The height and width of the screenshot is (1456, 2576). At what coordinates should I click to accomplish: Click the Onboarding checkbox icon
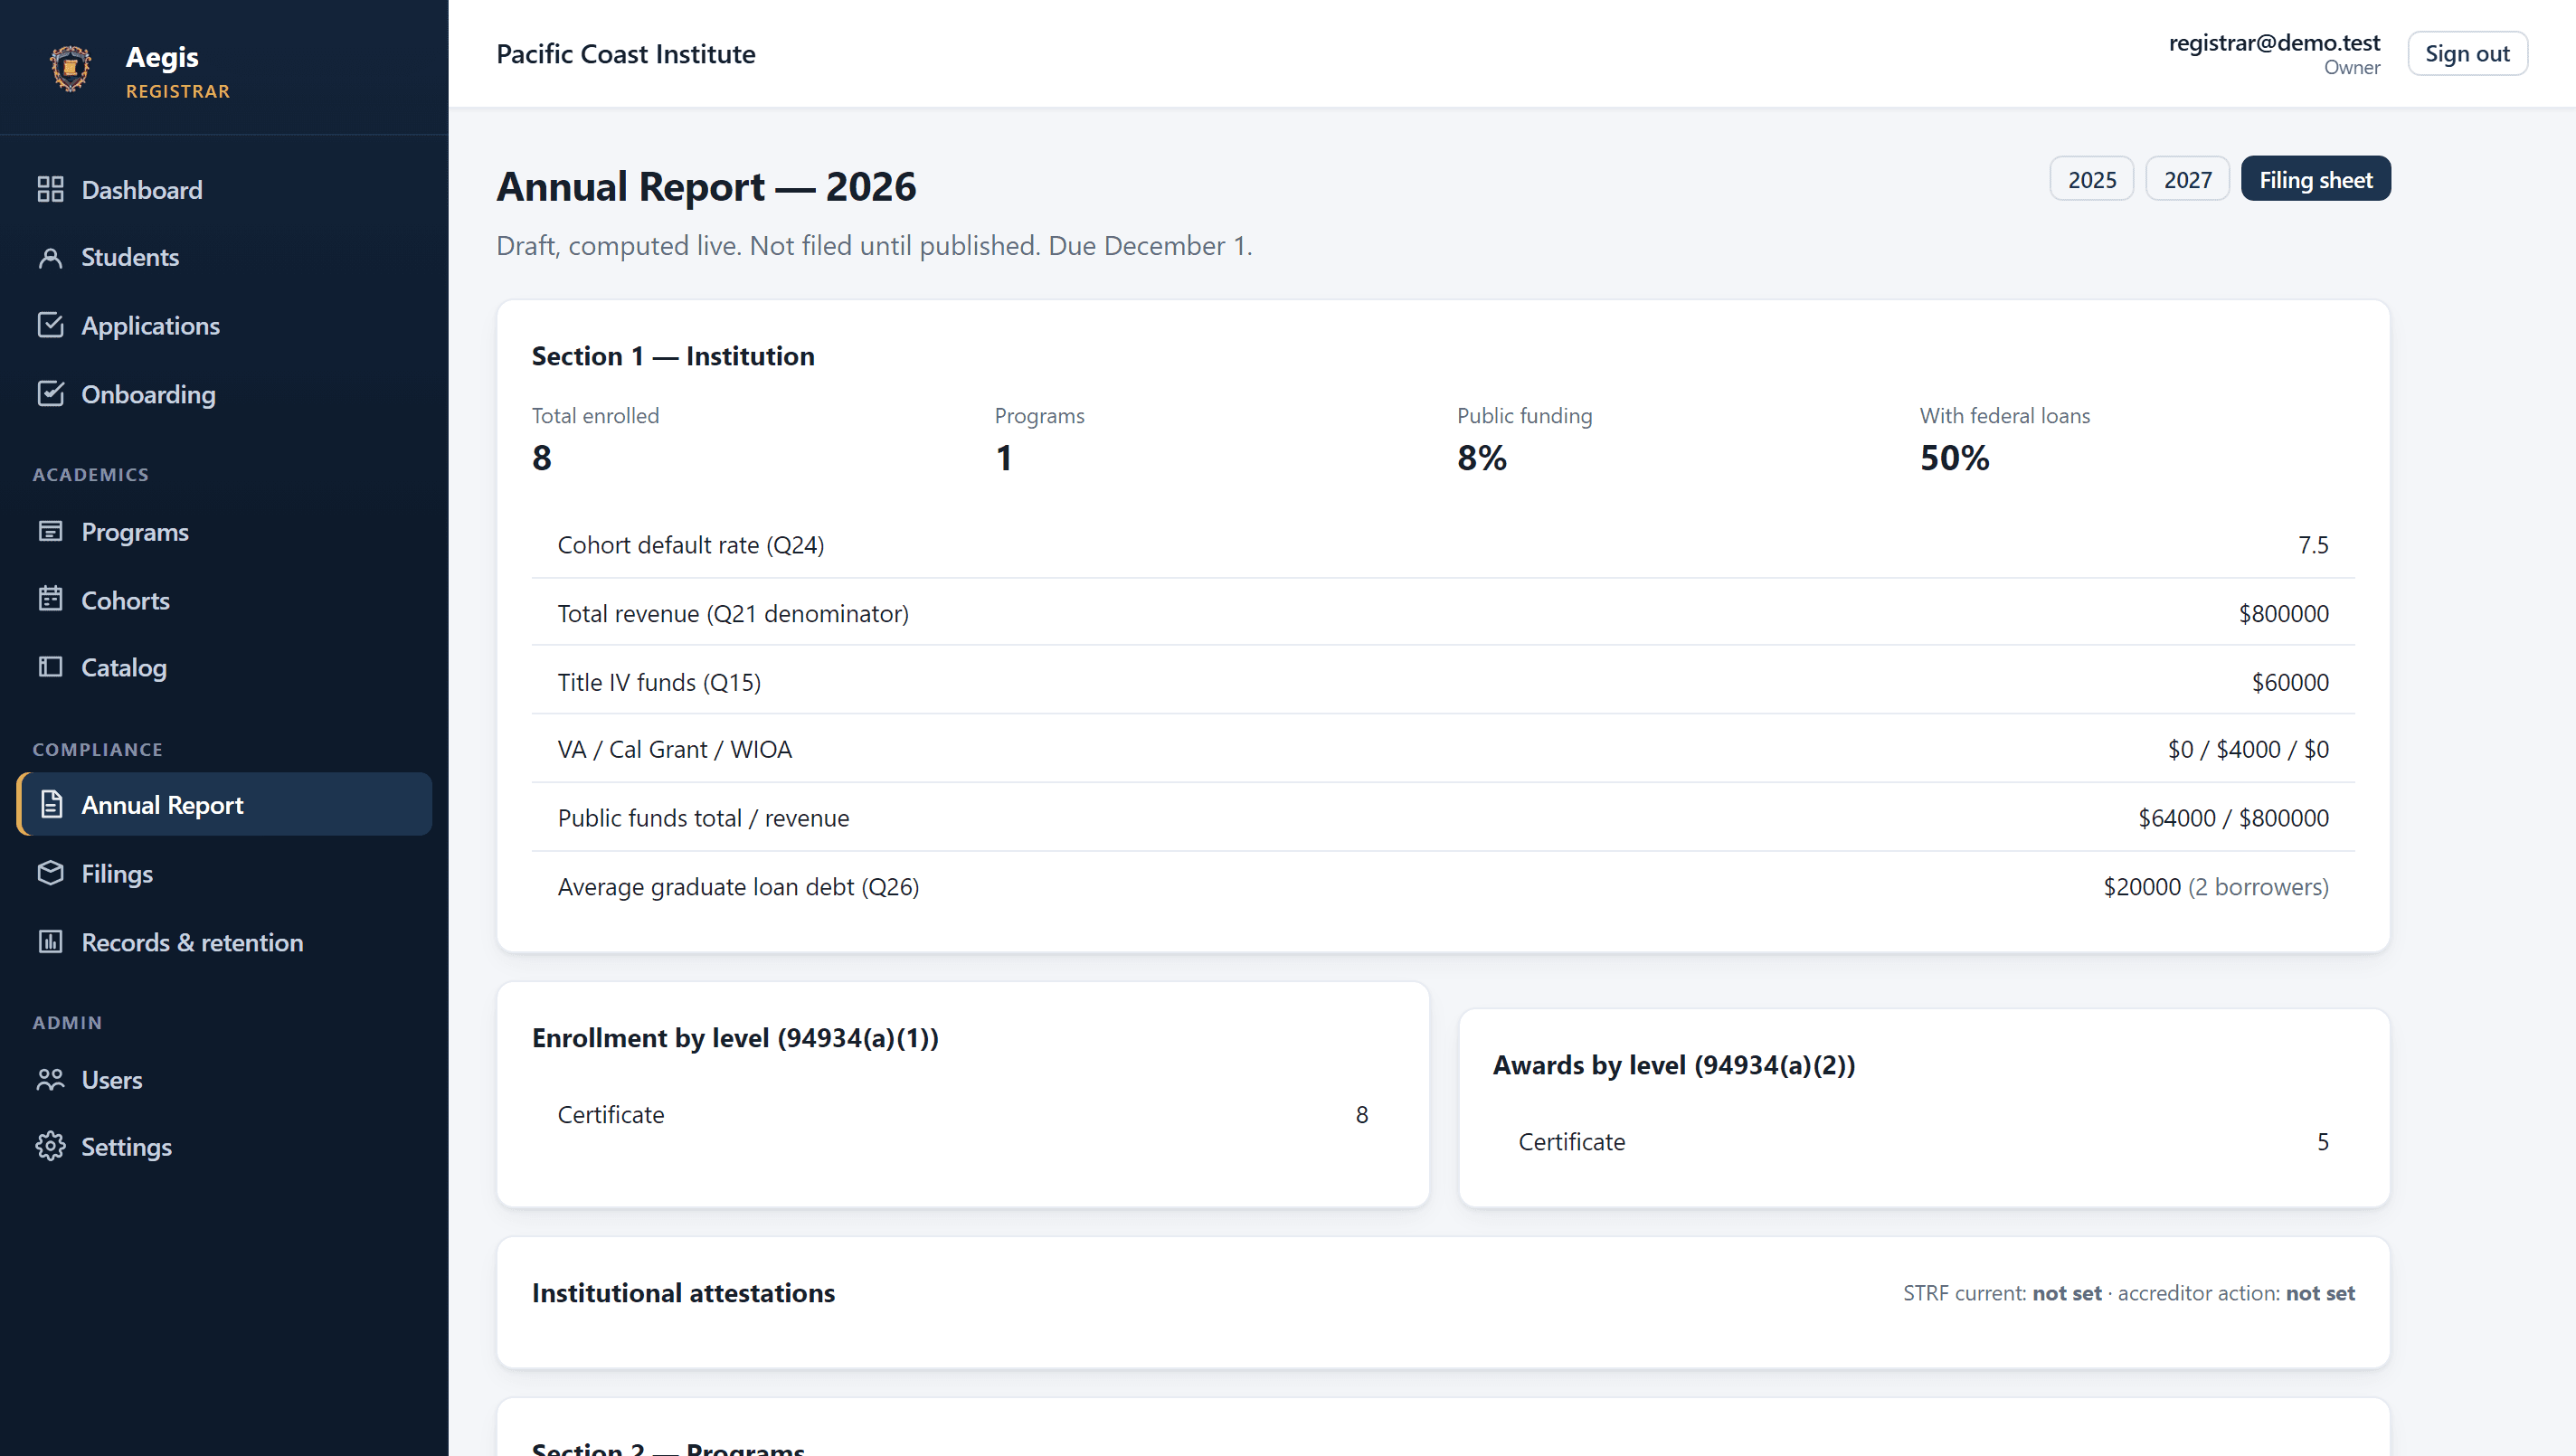point(50,394)
